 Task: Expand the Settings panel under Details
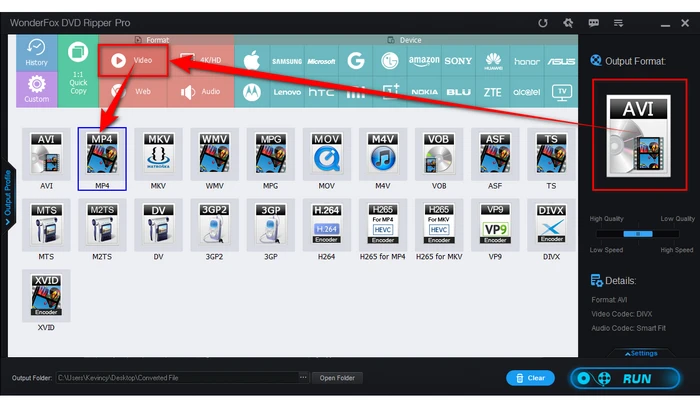tap(641, 353)
